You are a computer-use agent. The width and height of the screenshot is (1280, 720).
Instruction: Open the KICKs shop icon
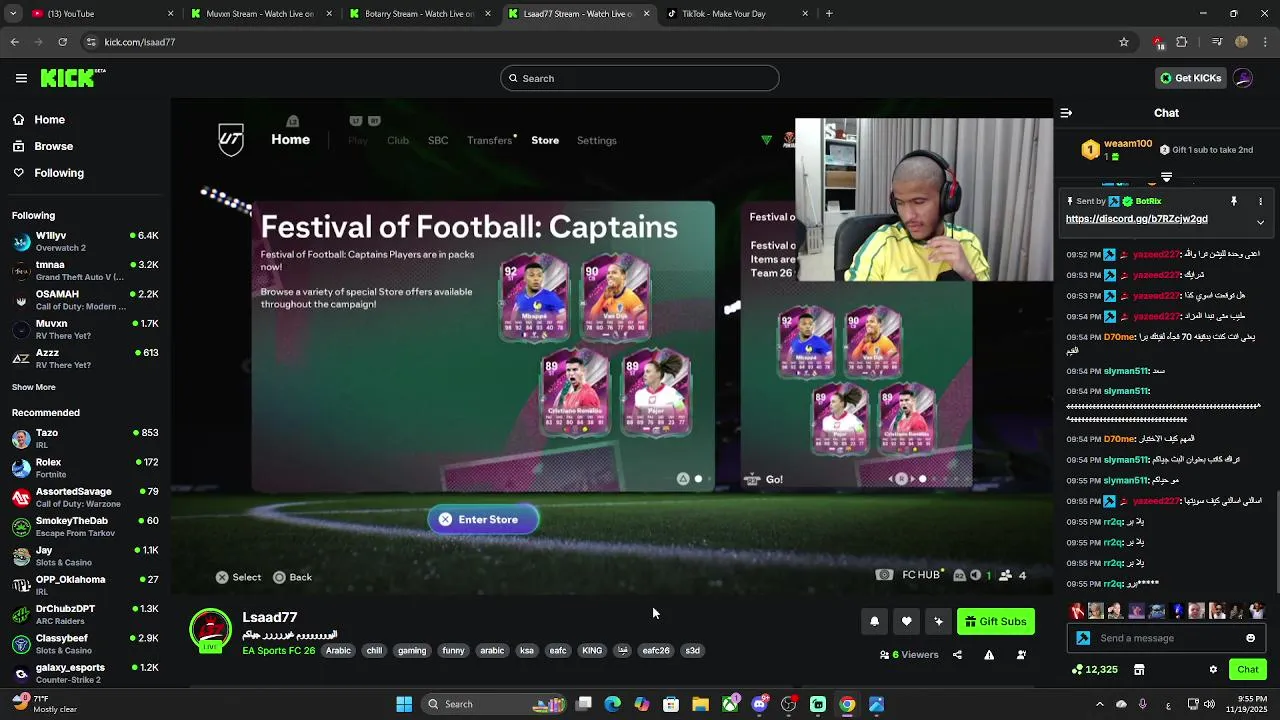pyautogui.click(x=1138, y=669)
